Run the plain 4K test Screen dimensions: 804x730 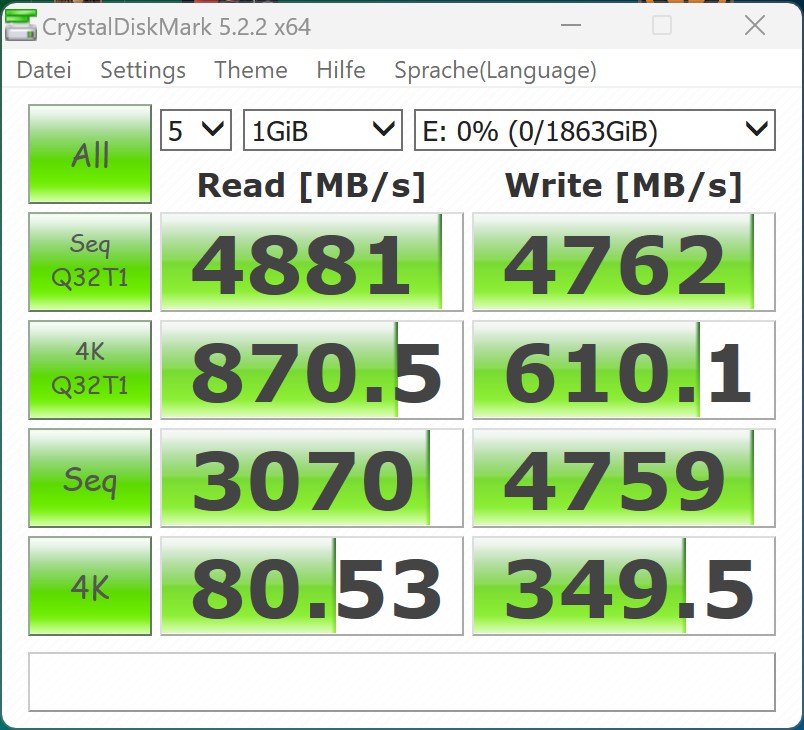[90, 586]
